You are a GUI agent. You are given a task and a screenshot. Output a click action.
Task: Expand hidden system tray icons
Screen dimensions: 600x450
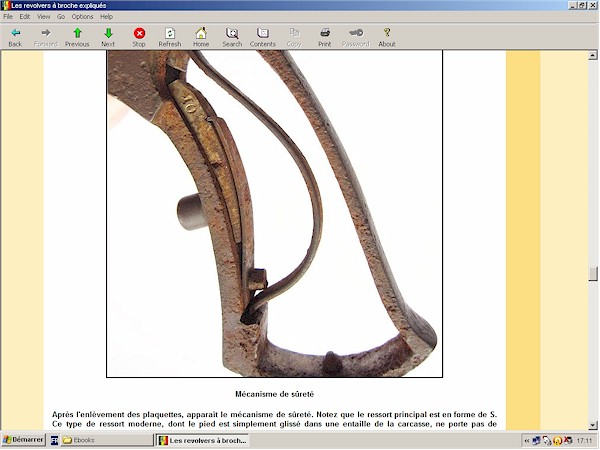[x=526, y=440]
